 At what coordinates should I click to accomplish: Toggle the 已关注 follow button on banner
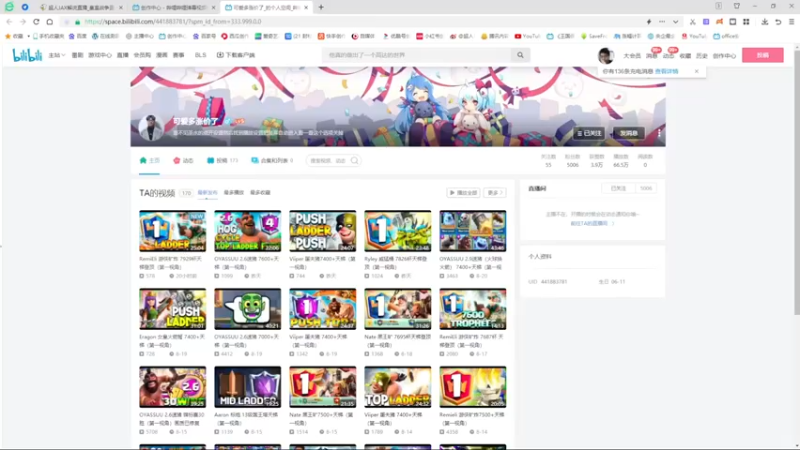pyautogui.click(x=589, y=133)
